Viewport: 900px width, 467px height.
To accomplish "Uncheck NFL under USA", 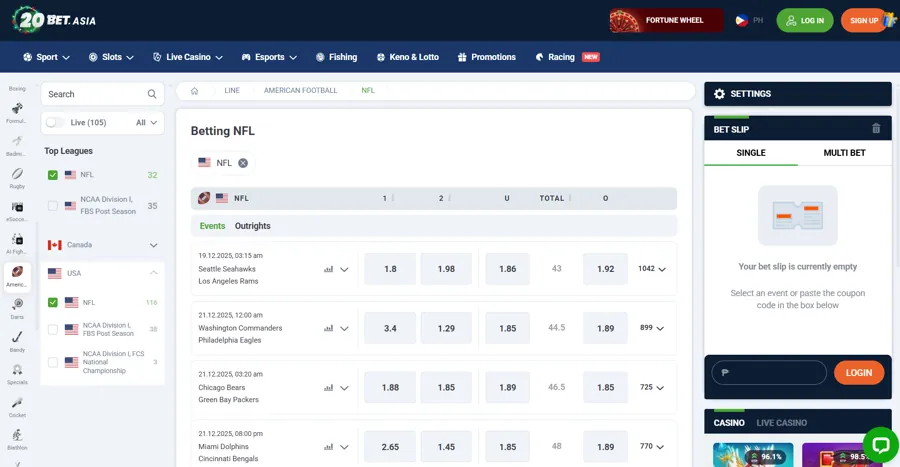I will [53, 302].
